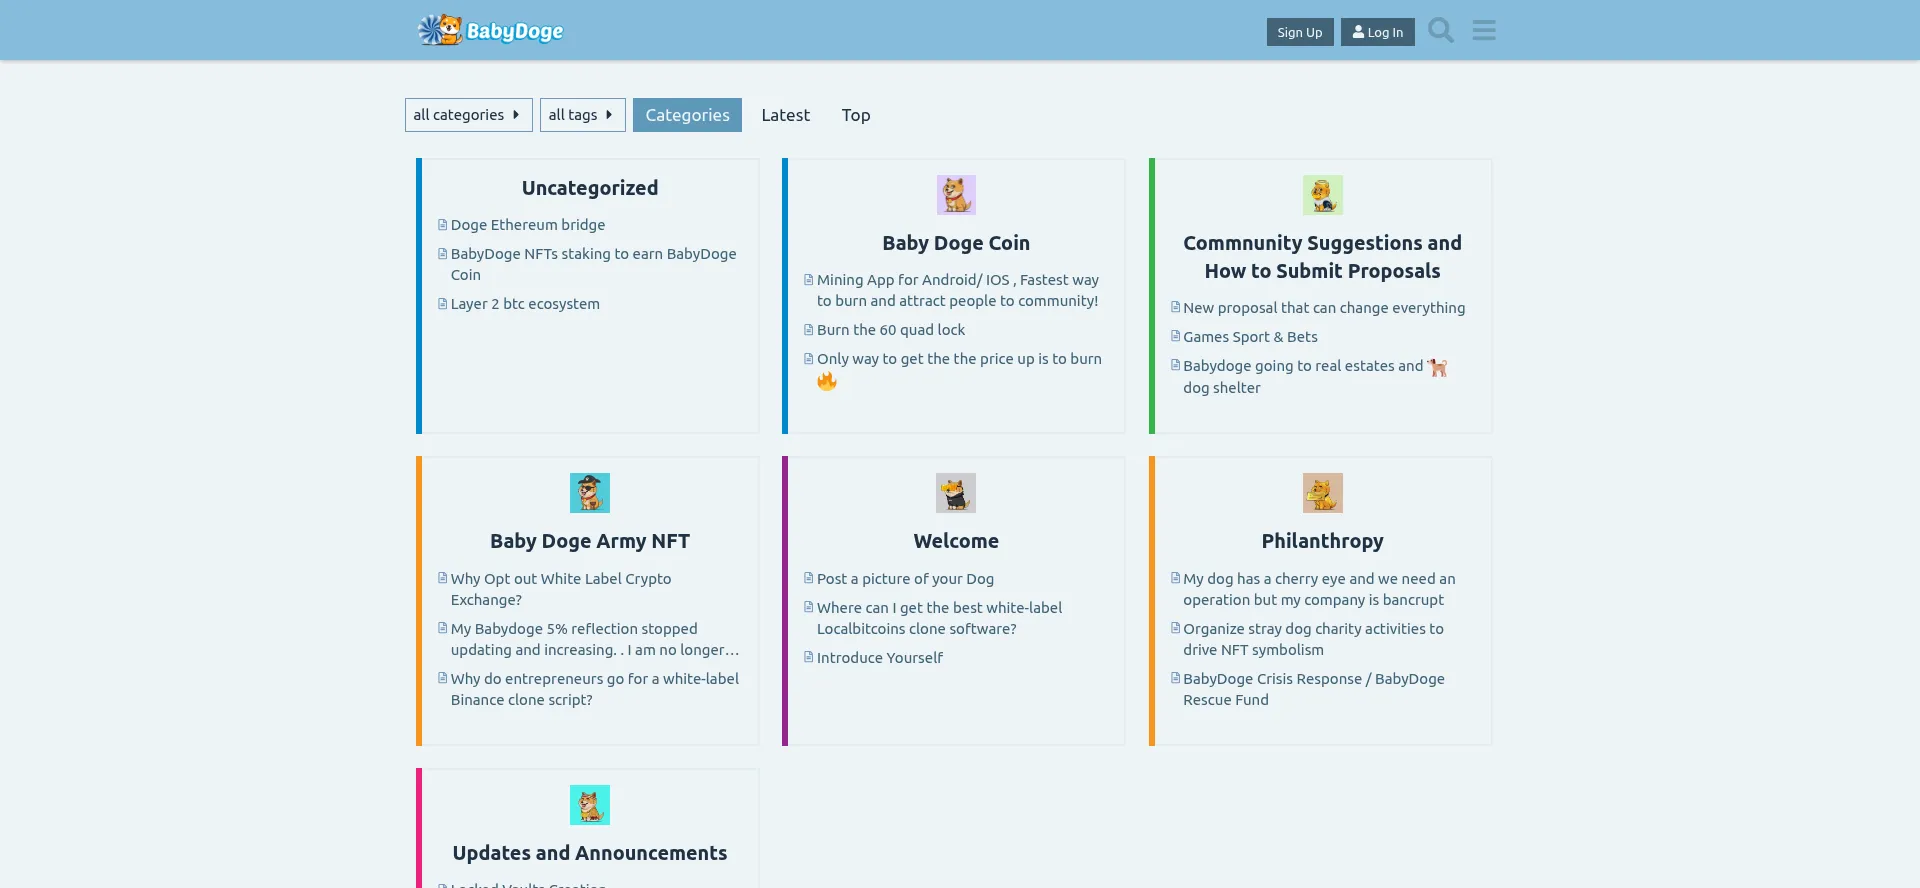Open topic Burn the 60 quad lock
Screen dimensions: 1920x888
(891, 330)
